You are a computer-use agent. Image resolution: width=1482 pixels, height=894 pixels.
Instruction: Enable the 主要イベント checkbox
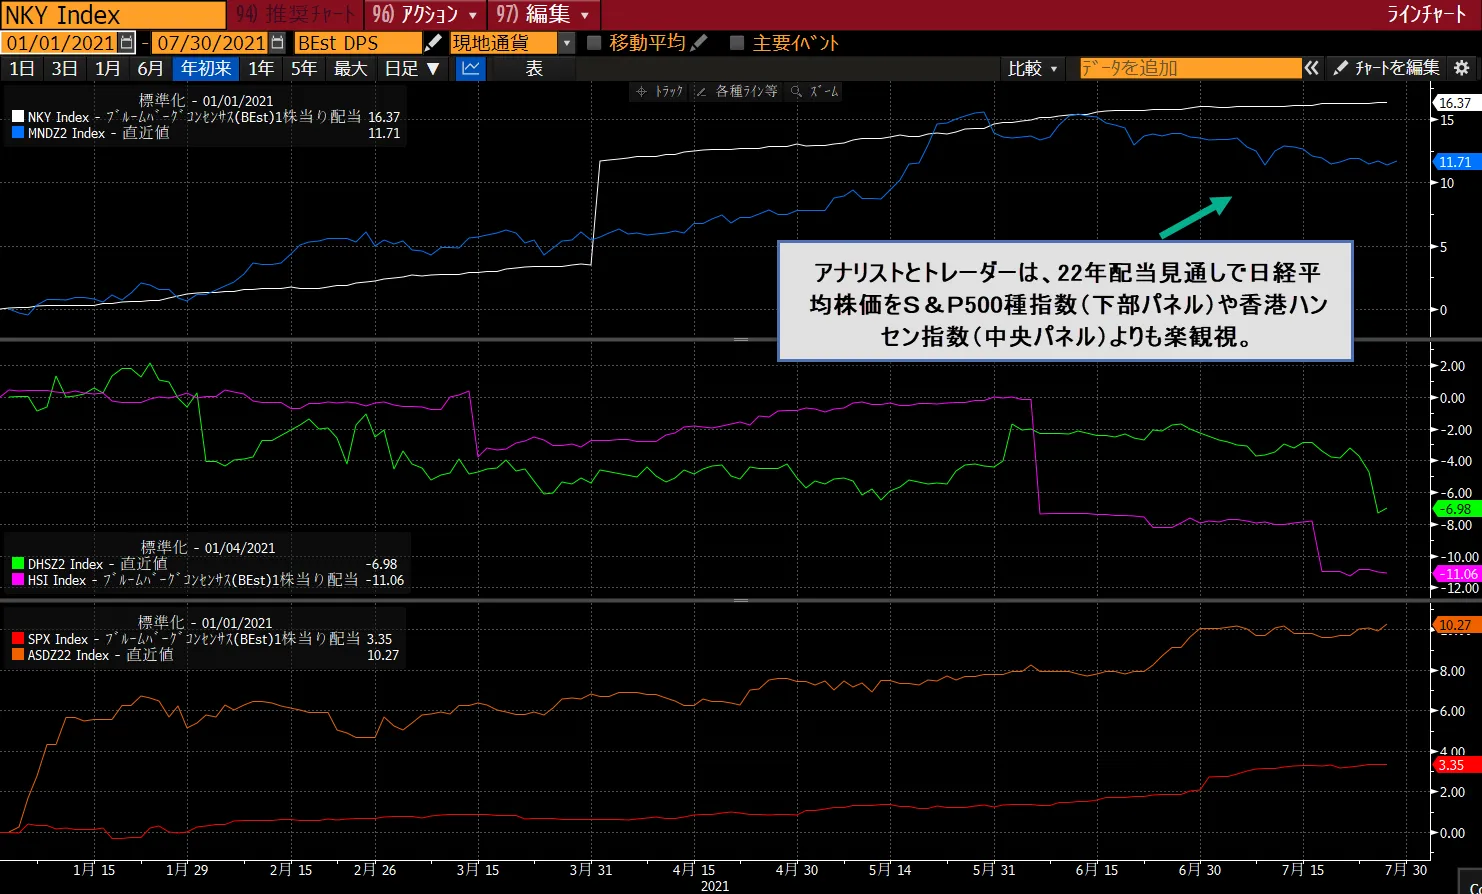click(735, 42)
